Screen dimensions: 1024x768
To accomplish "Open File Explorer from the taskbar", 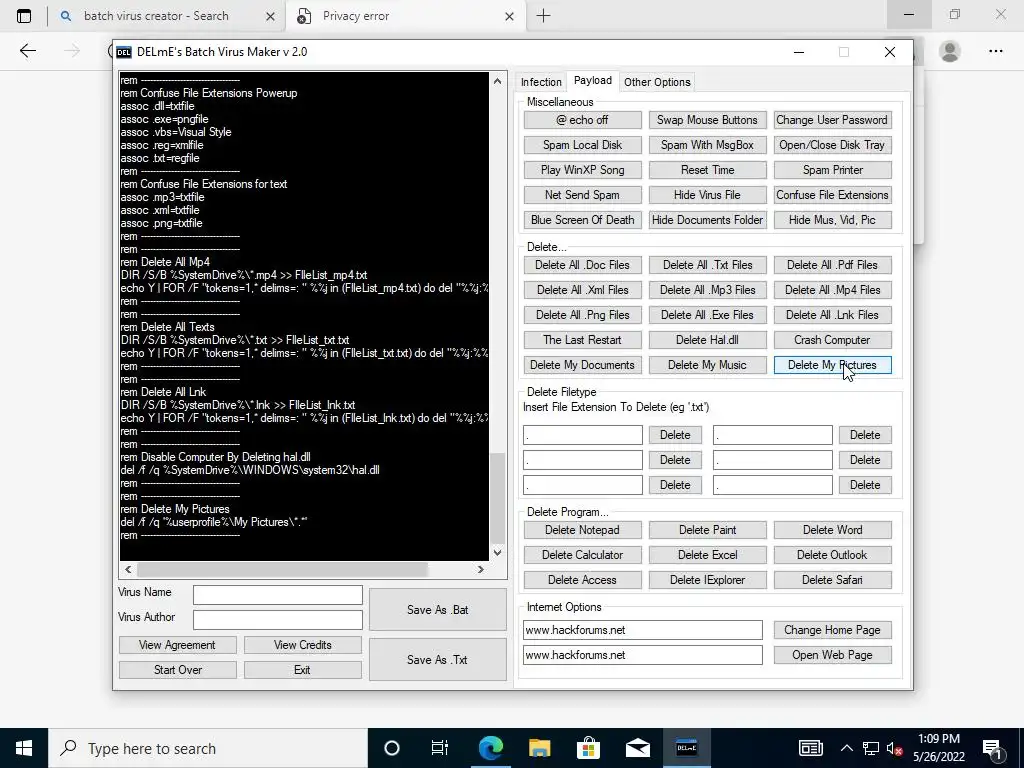I will pyautogui.click(x=539, y=748).
